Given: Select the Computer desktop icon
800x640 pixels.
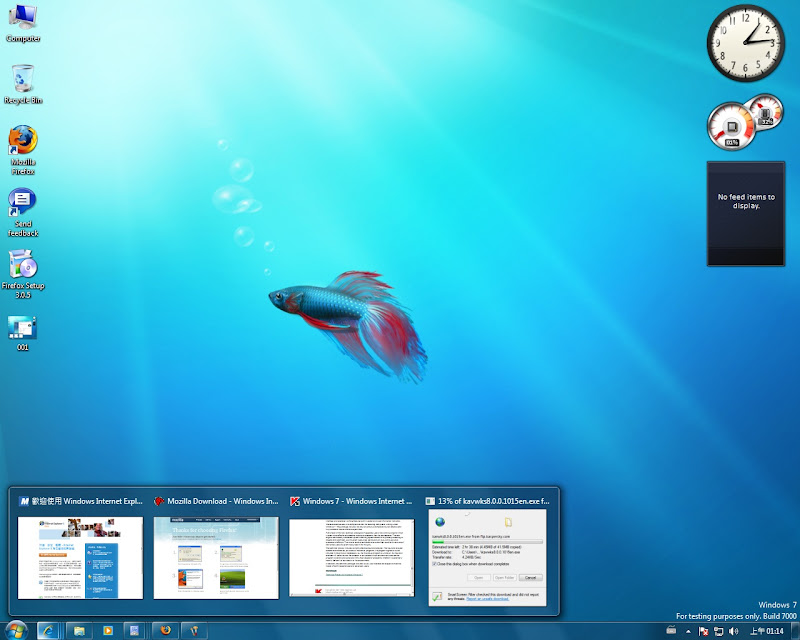Looking at the screenshot, I should (x=23, y=20).
